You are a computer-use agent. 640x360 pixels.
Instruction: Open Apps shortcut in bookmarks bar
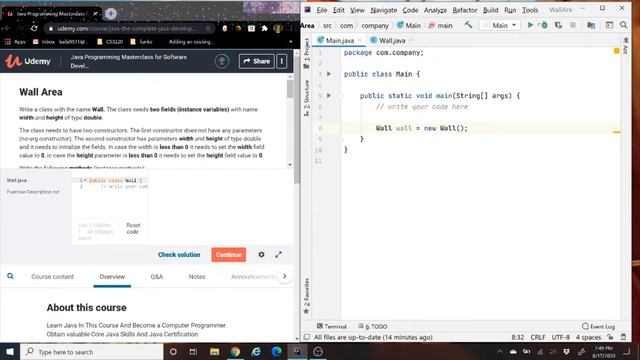tap(15, 42)
